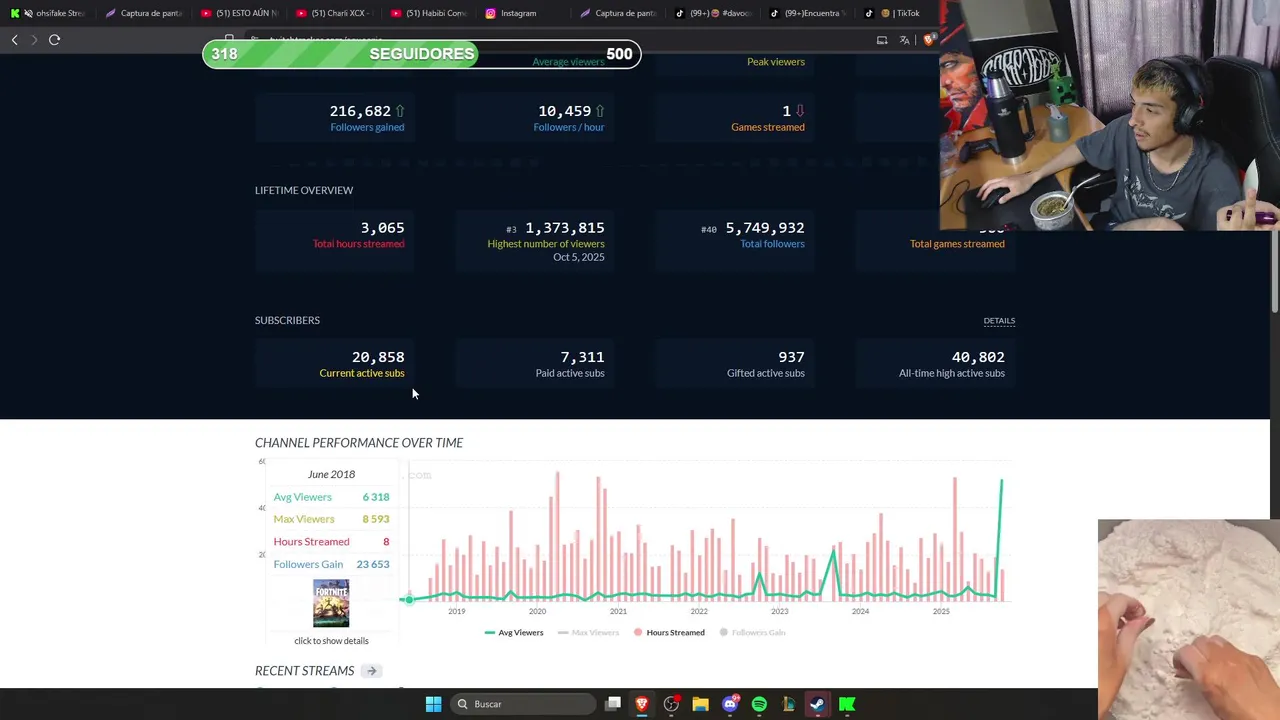The width and height of the screenshot is (1280, 720).
Task: Toggle the Avg Viewers chart legend
Action: point(514,633)
